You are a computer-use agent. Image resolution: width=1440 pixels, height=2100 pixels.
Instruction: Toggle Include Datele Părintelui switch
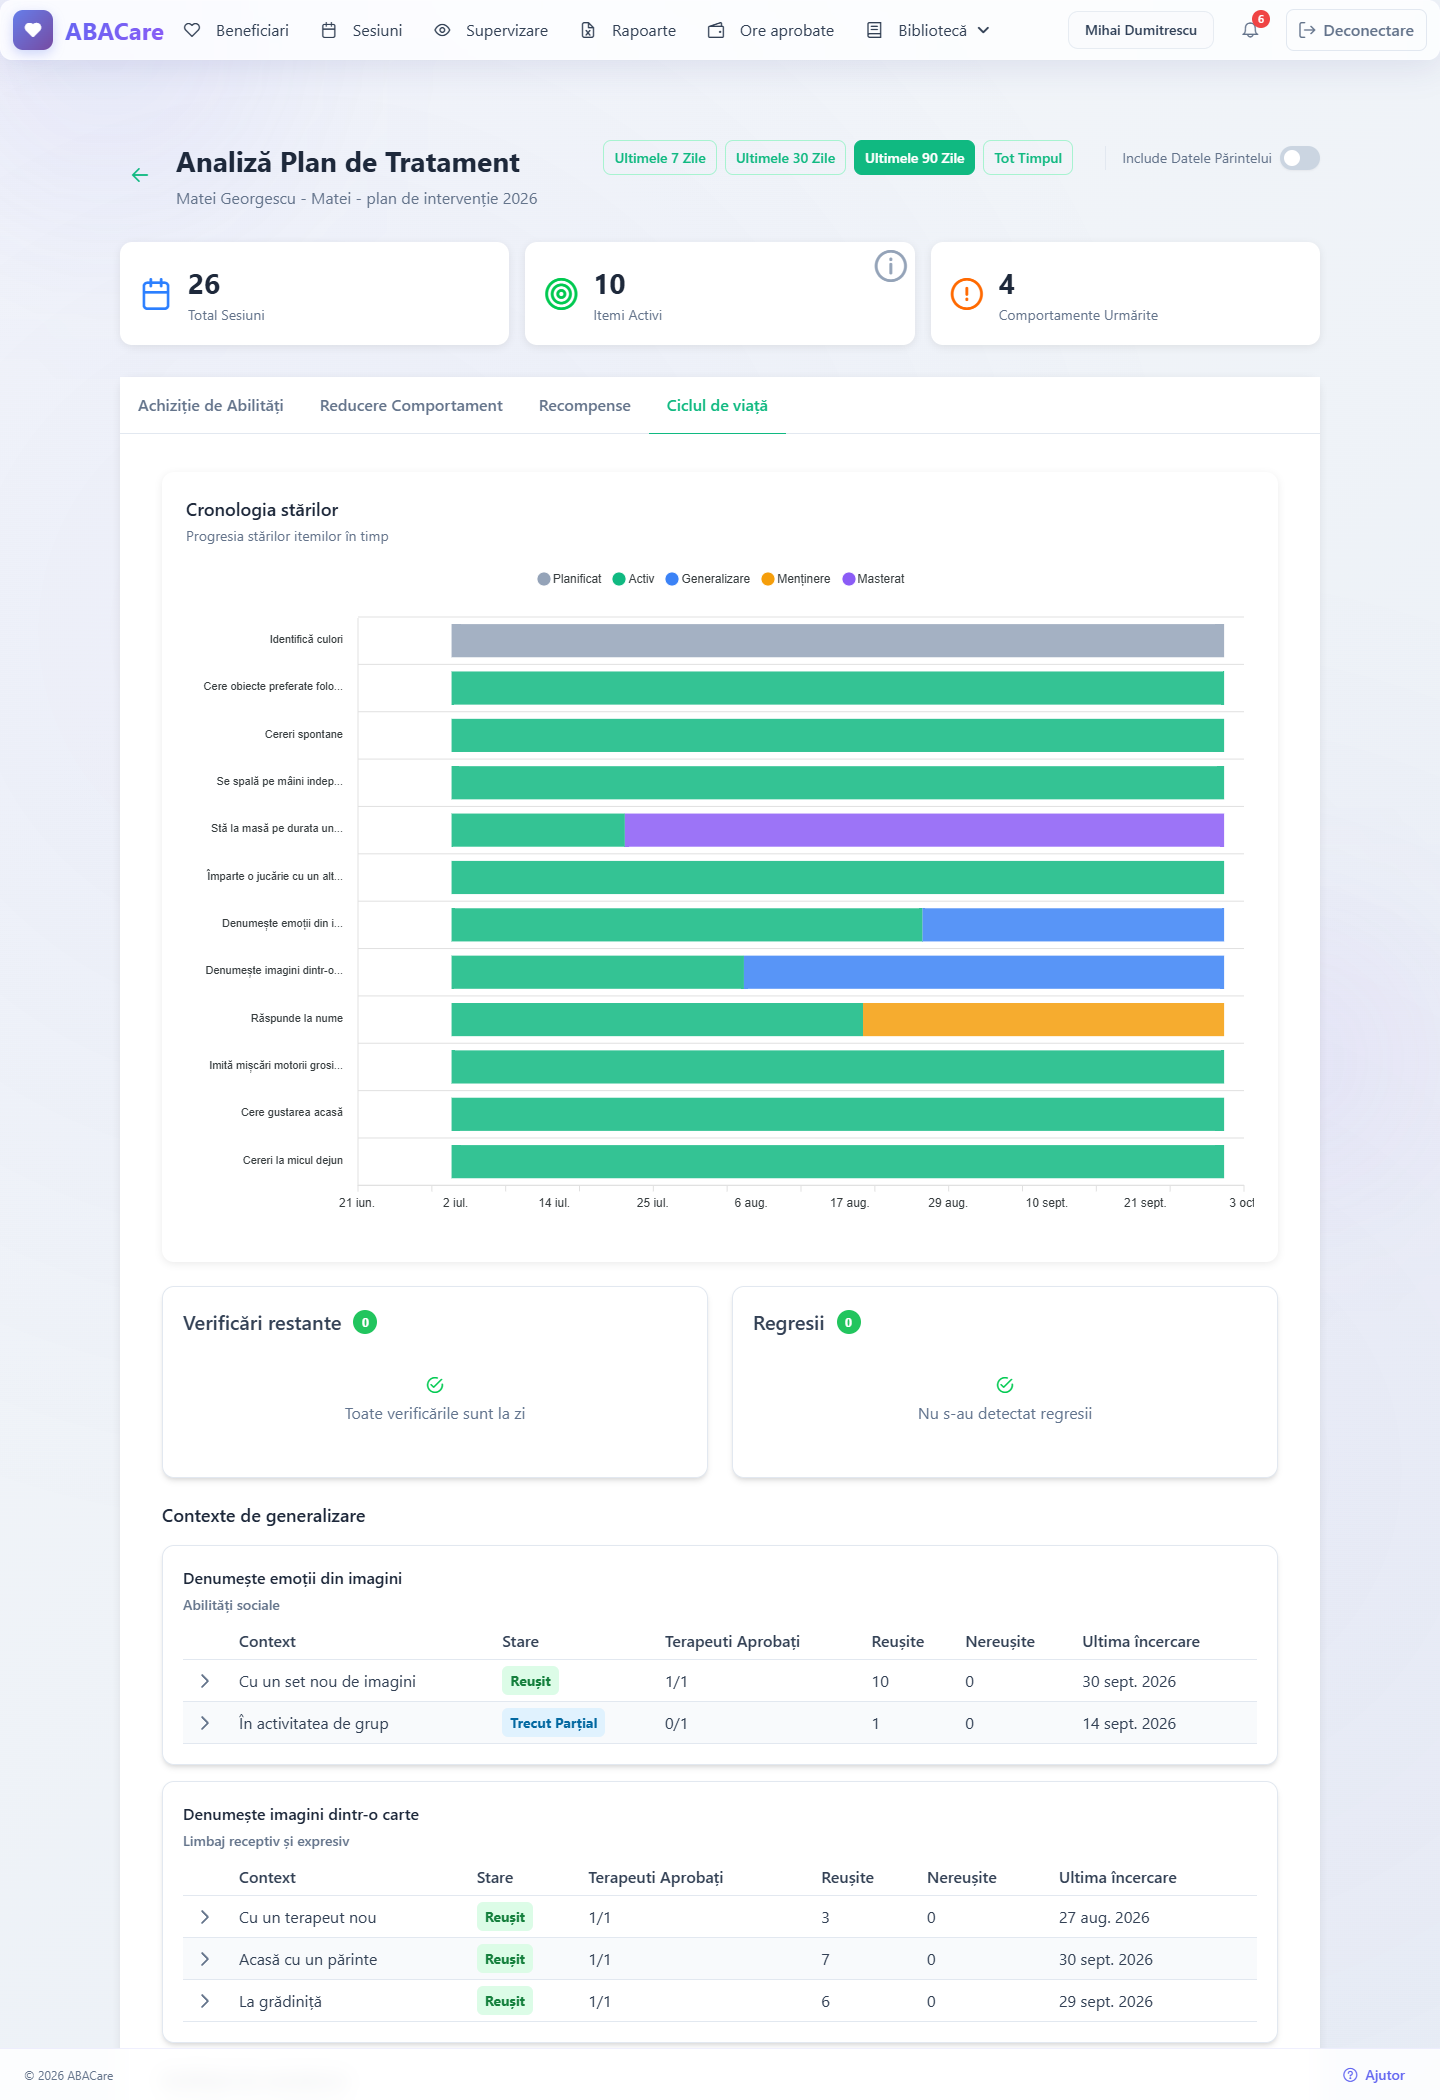(x=1300, y=158)
